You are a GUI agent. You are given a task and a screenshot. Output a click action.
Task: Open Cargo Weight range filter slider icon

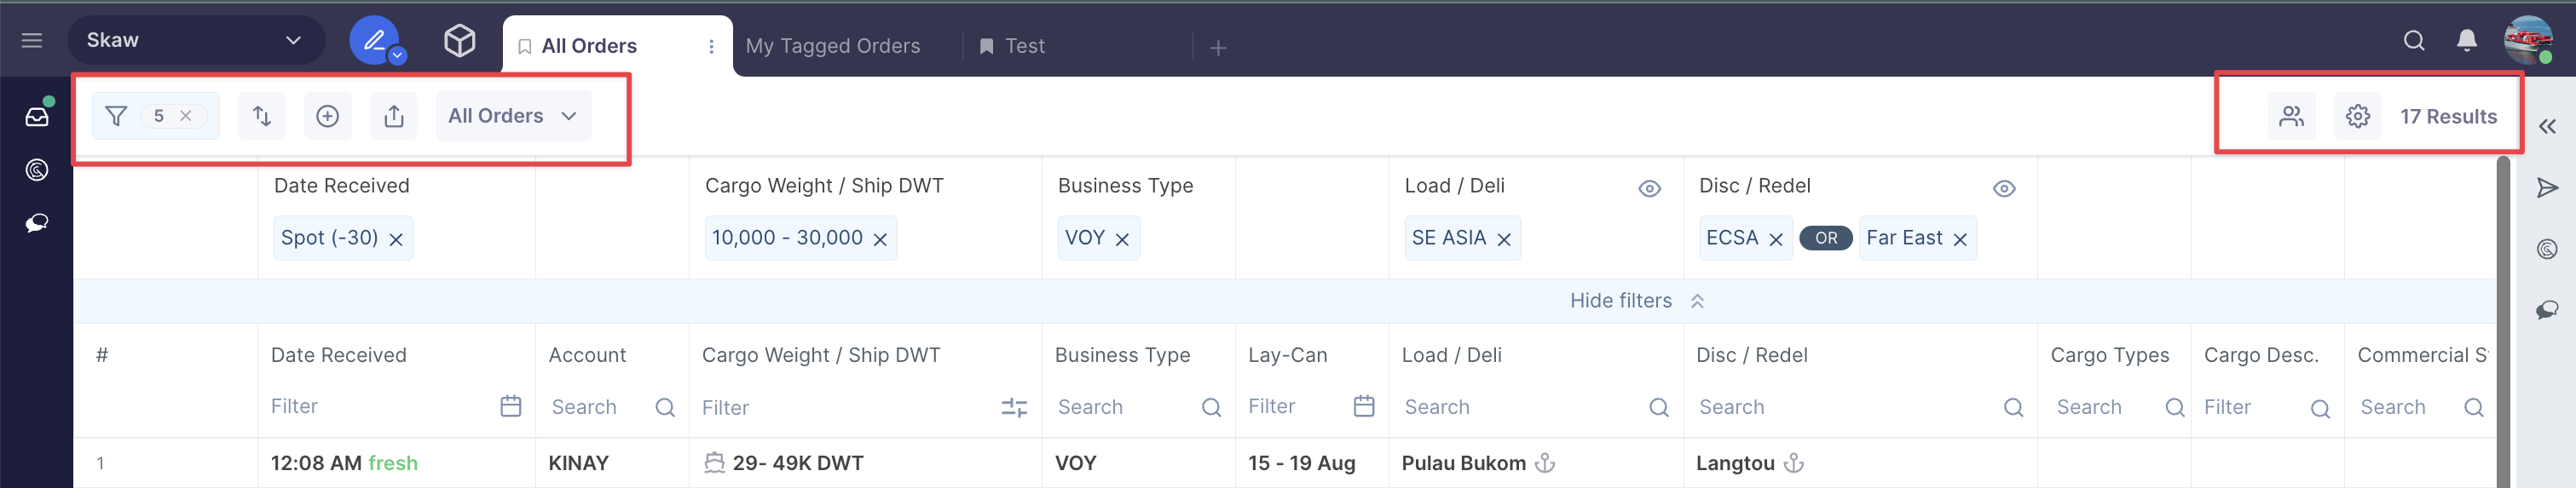(1013, 407)
